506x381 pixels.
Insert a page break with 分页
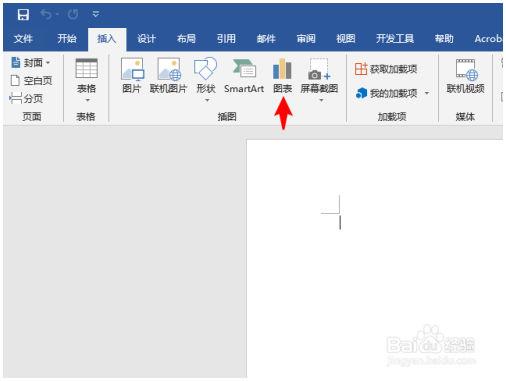pos(26,98)
